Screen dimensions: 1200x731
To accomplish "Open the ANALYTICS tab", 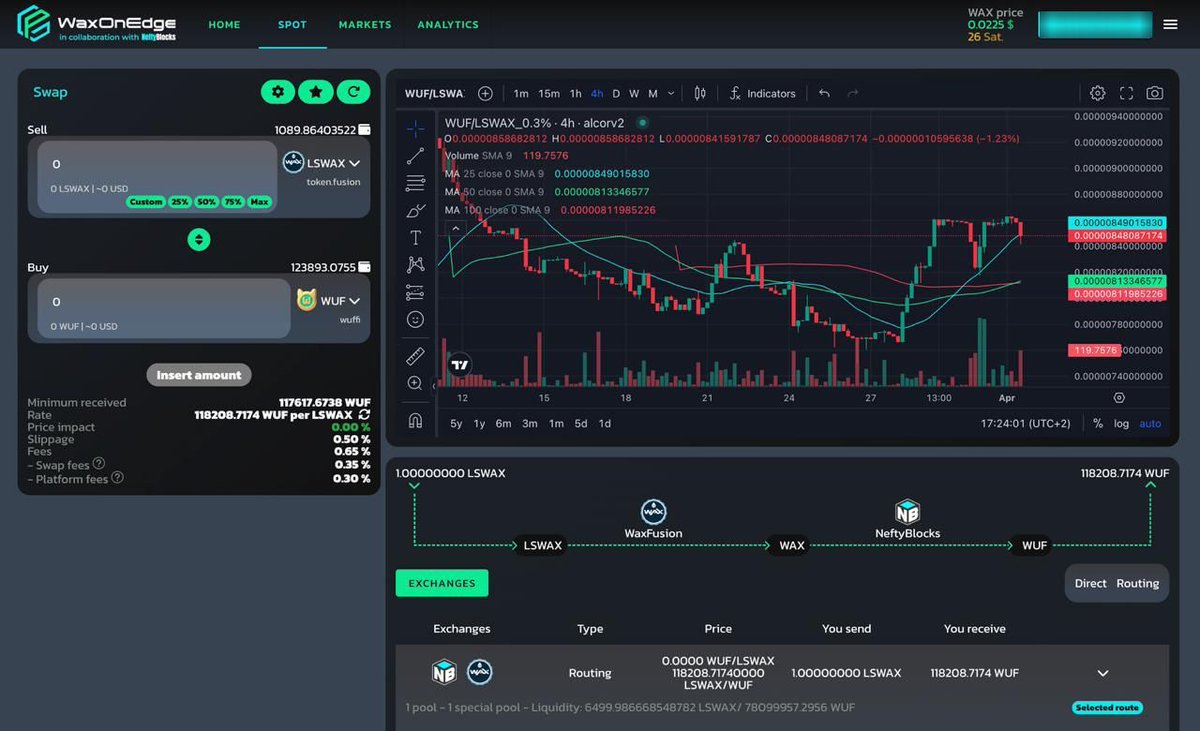I will 448,24.
